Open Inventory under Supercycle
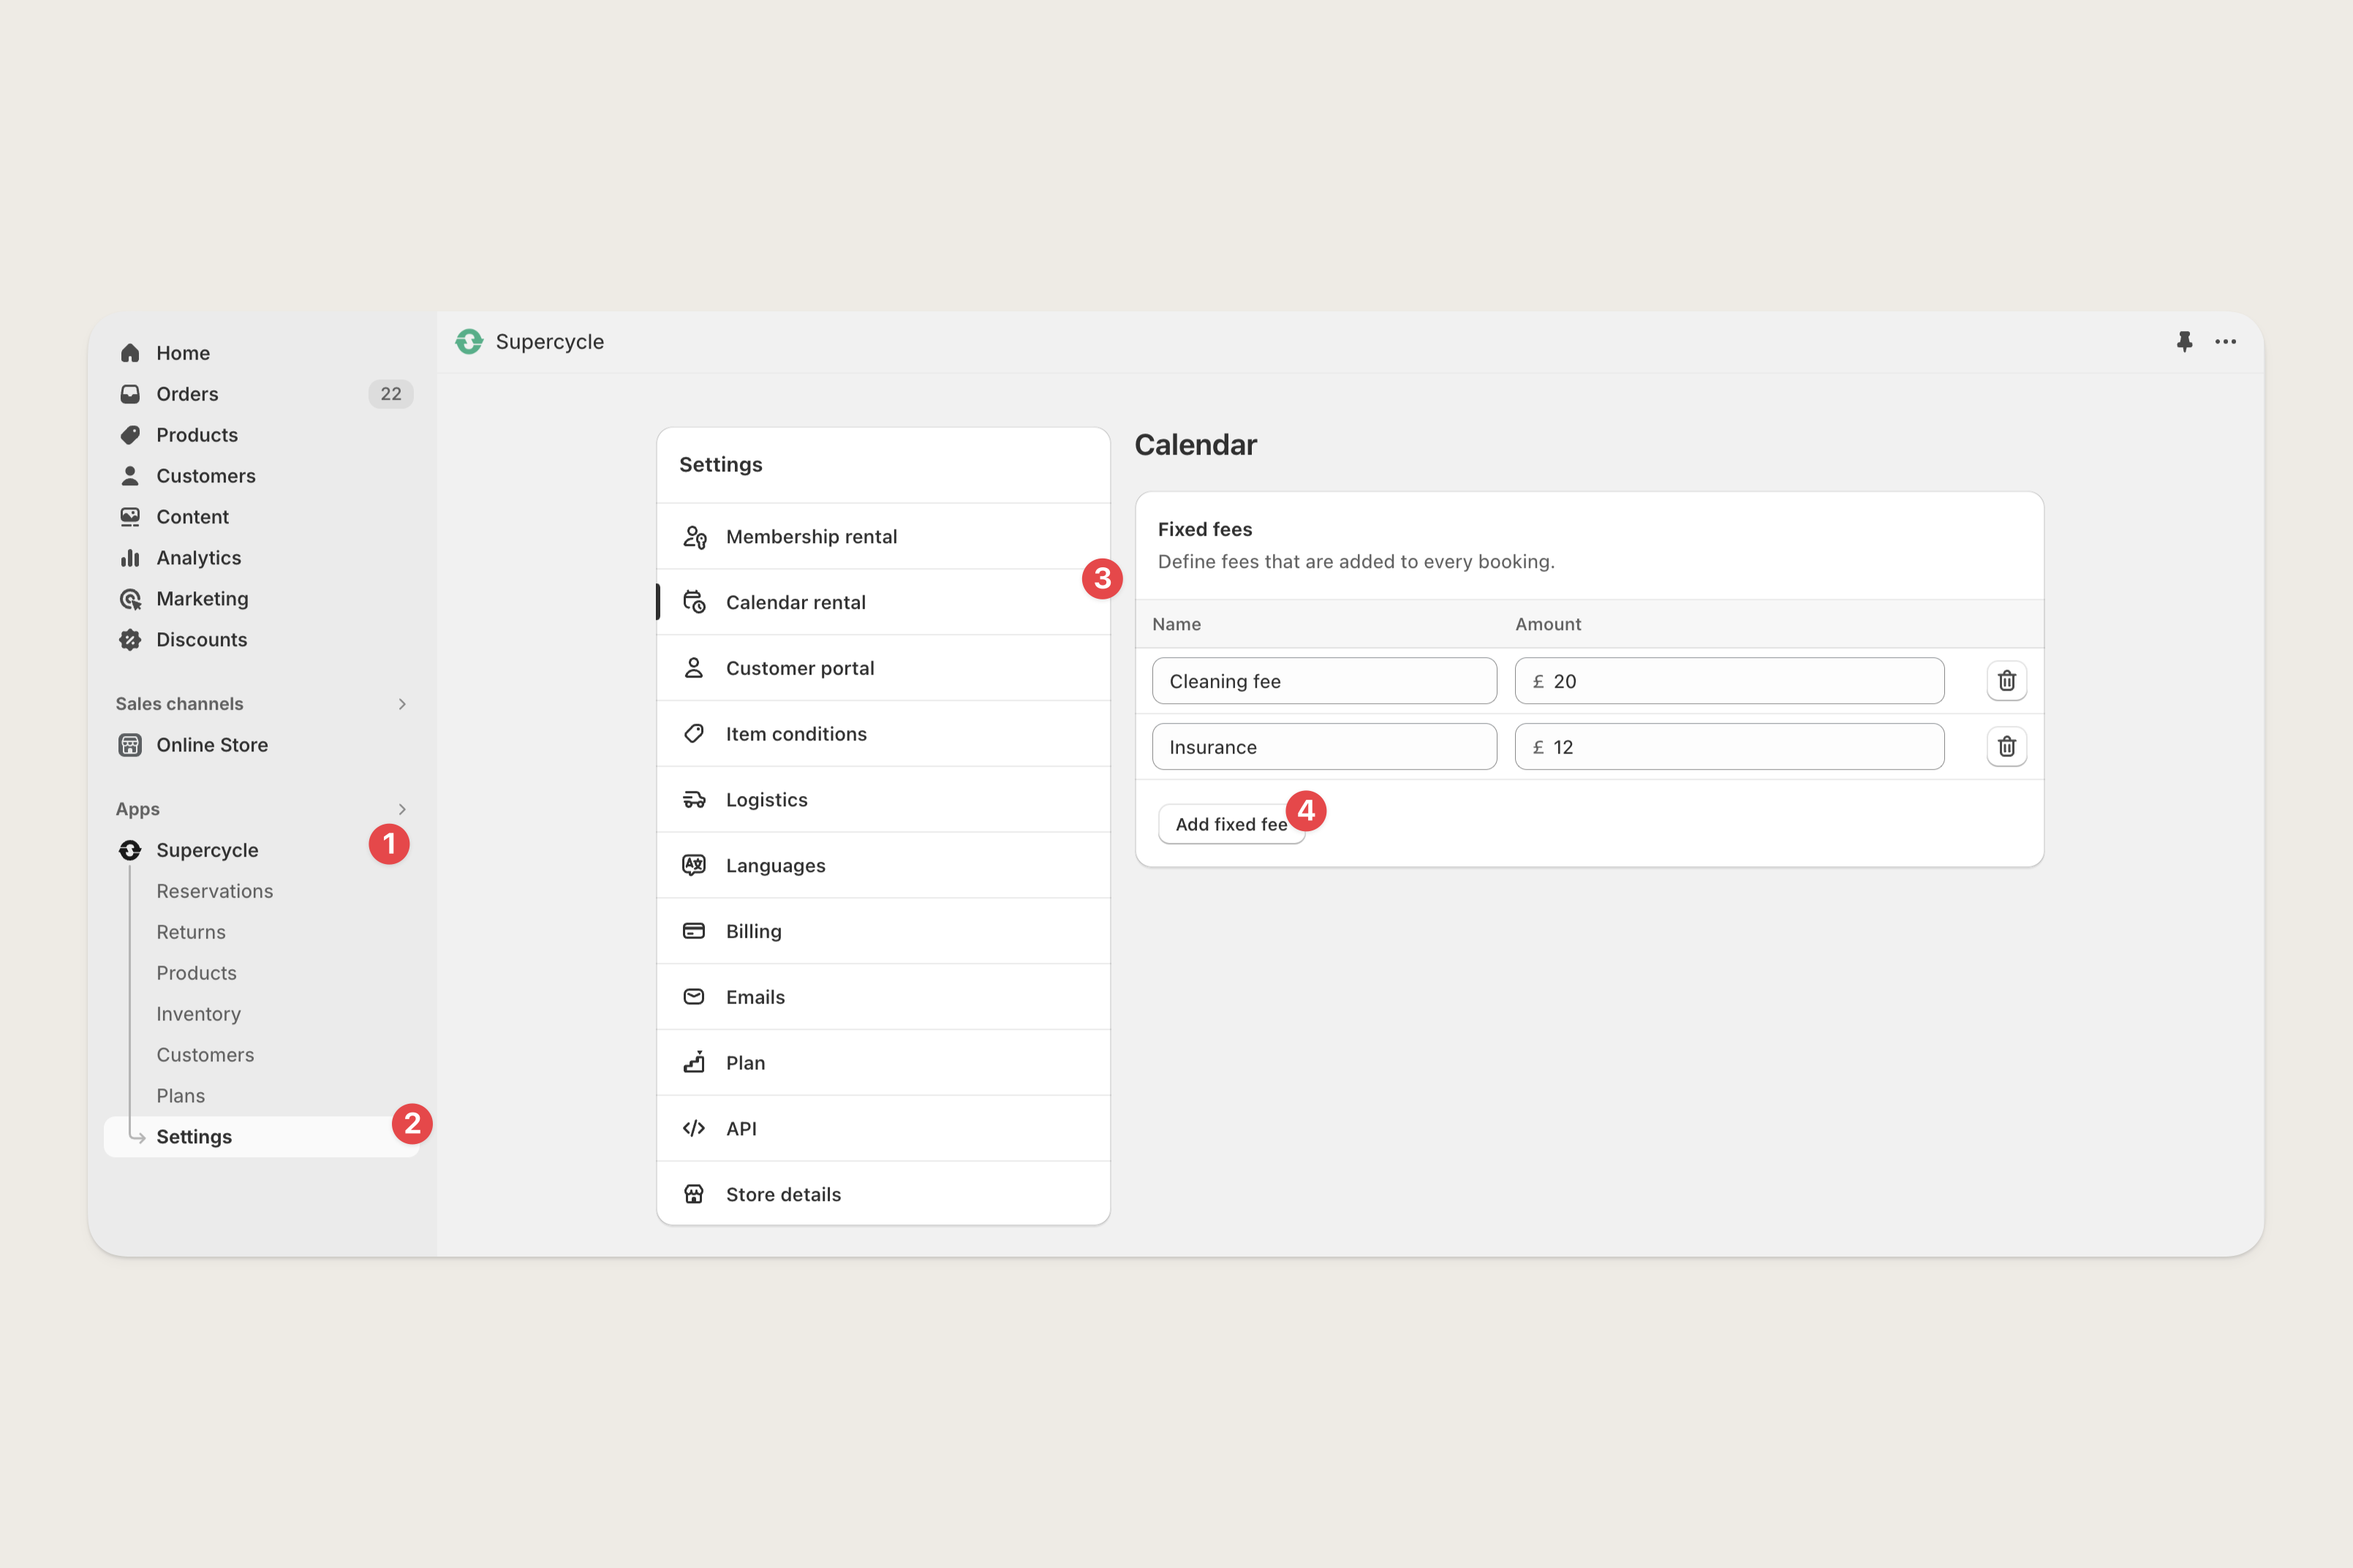2353x1568 pixels. [x=198, y=1014]
